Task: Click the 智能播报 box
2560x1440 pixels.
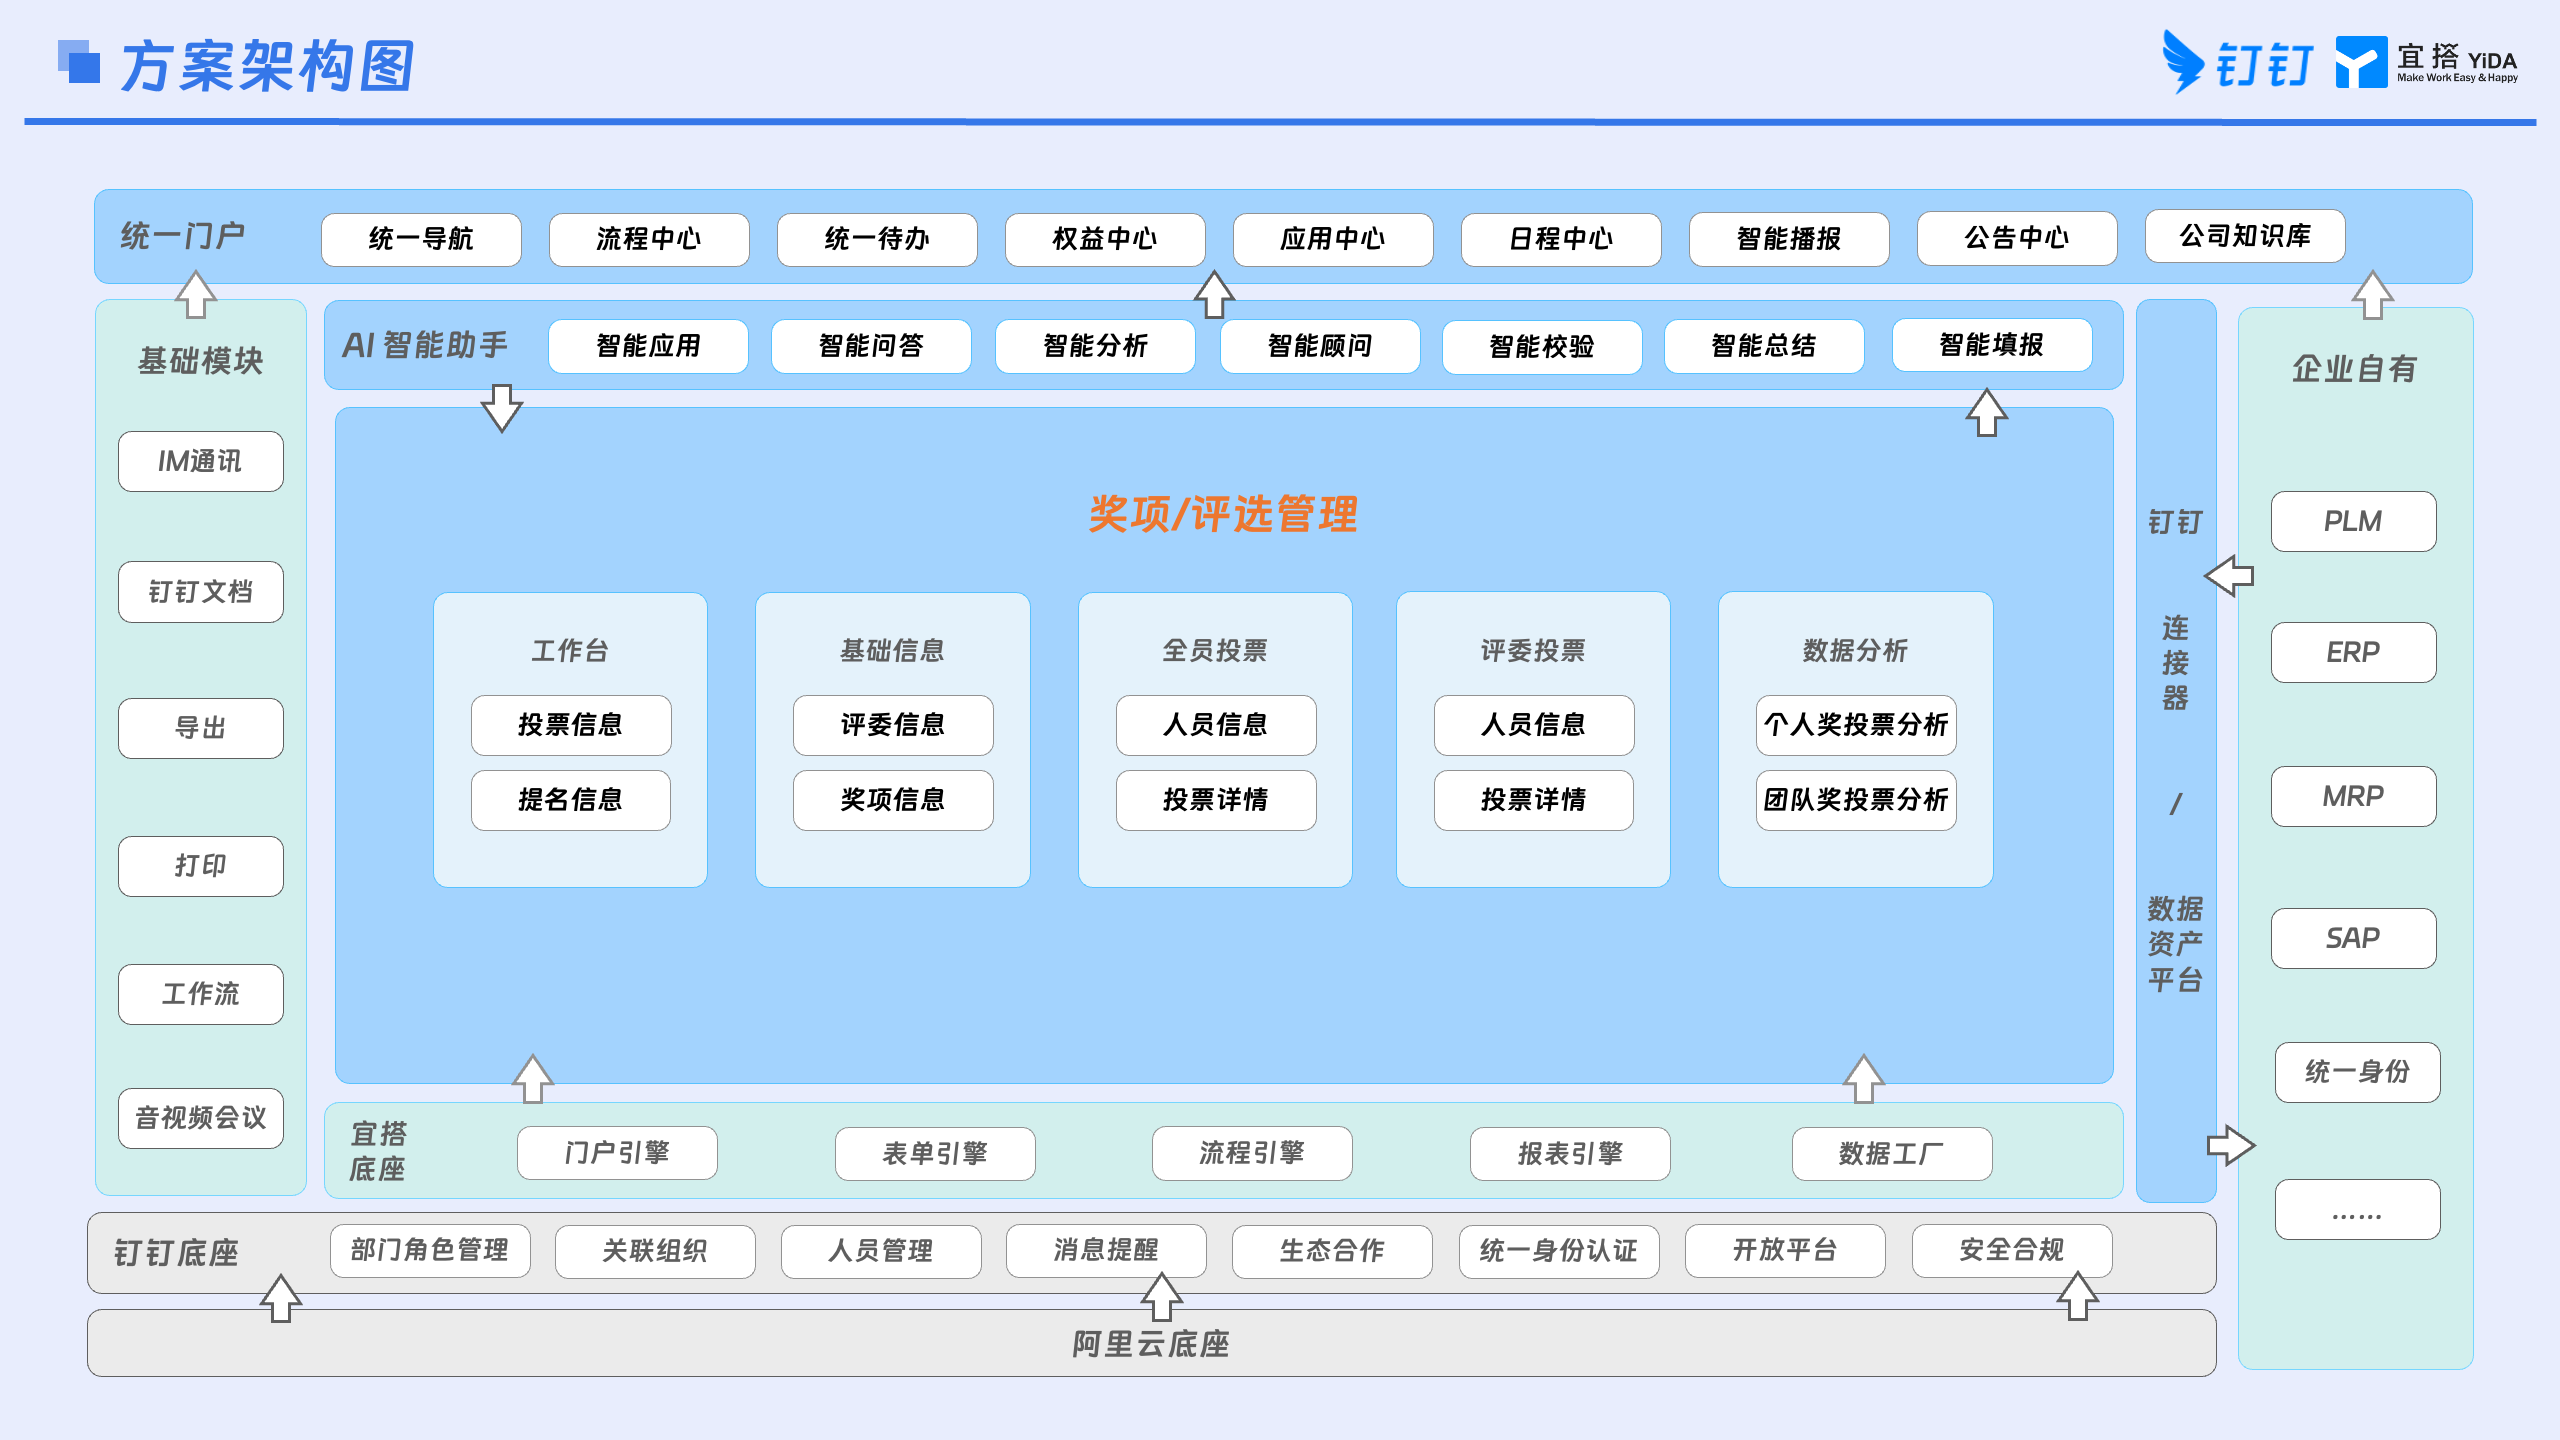Action: pos(1789,239)
